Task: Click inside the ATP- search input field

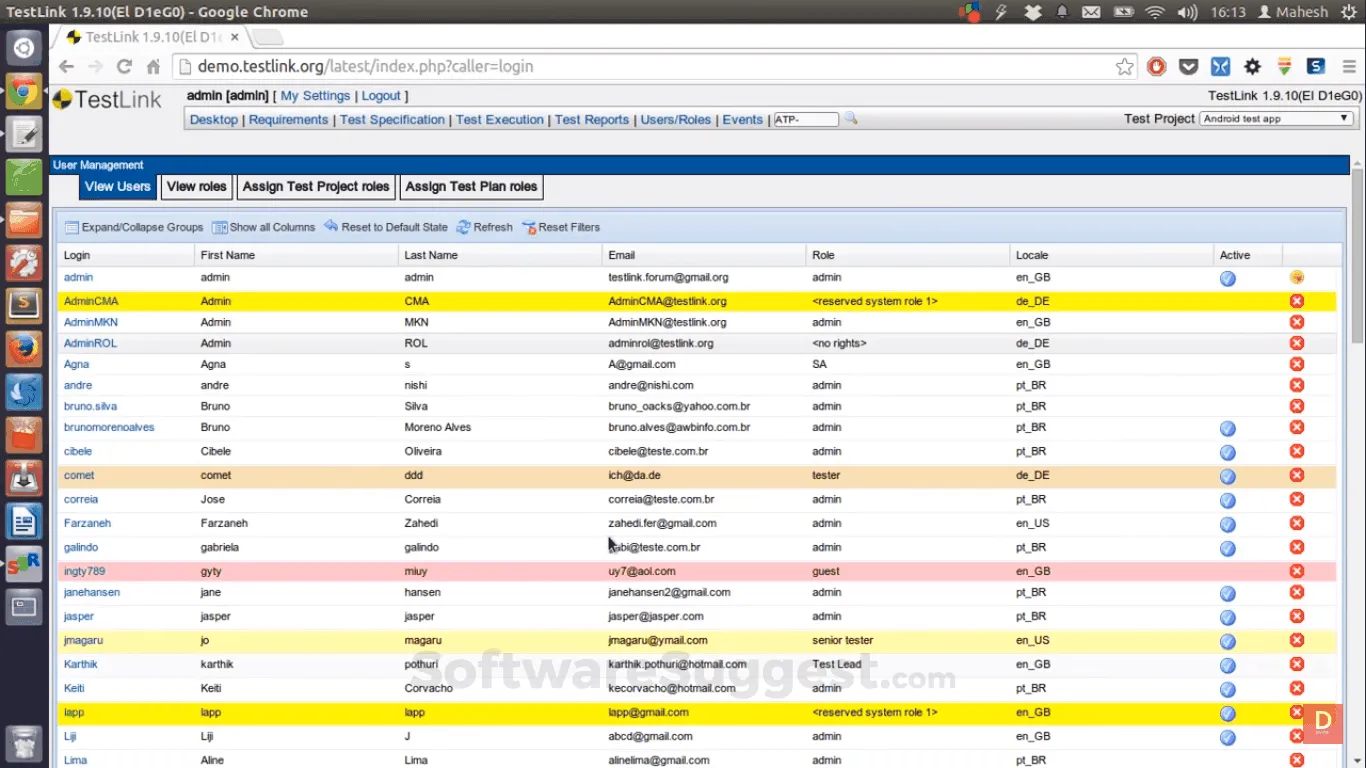Action: pyautogui.click(x=806, y=118)
